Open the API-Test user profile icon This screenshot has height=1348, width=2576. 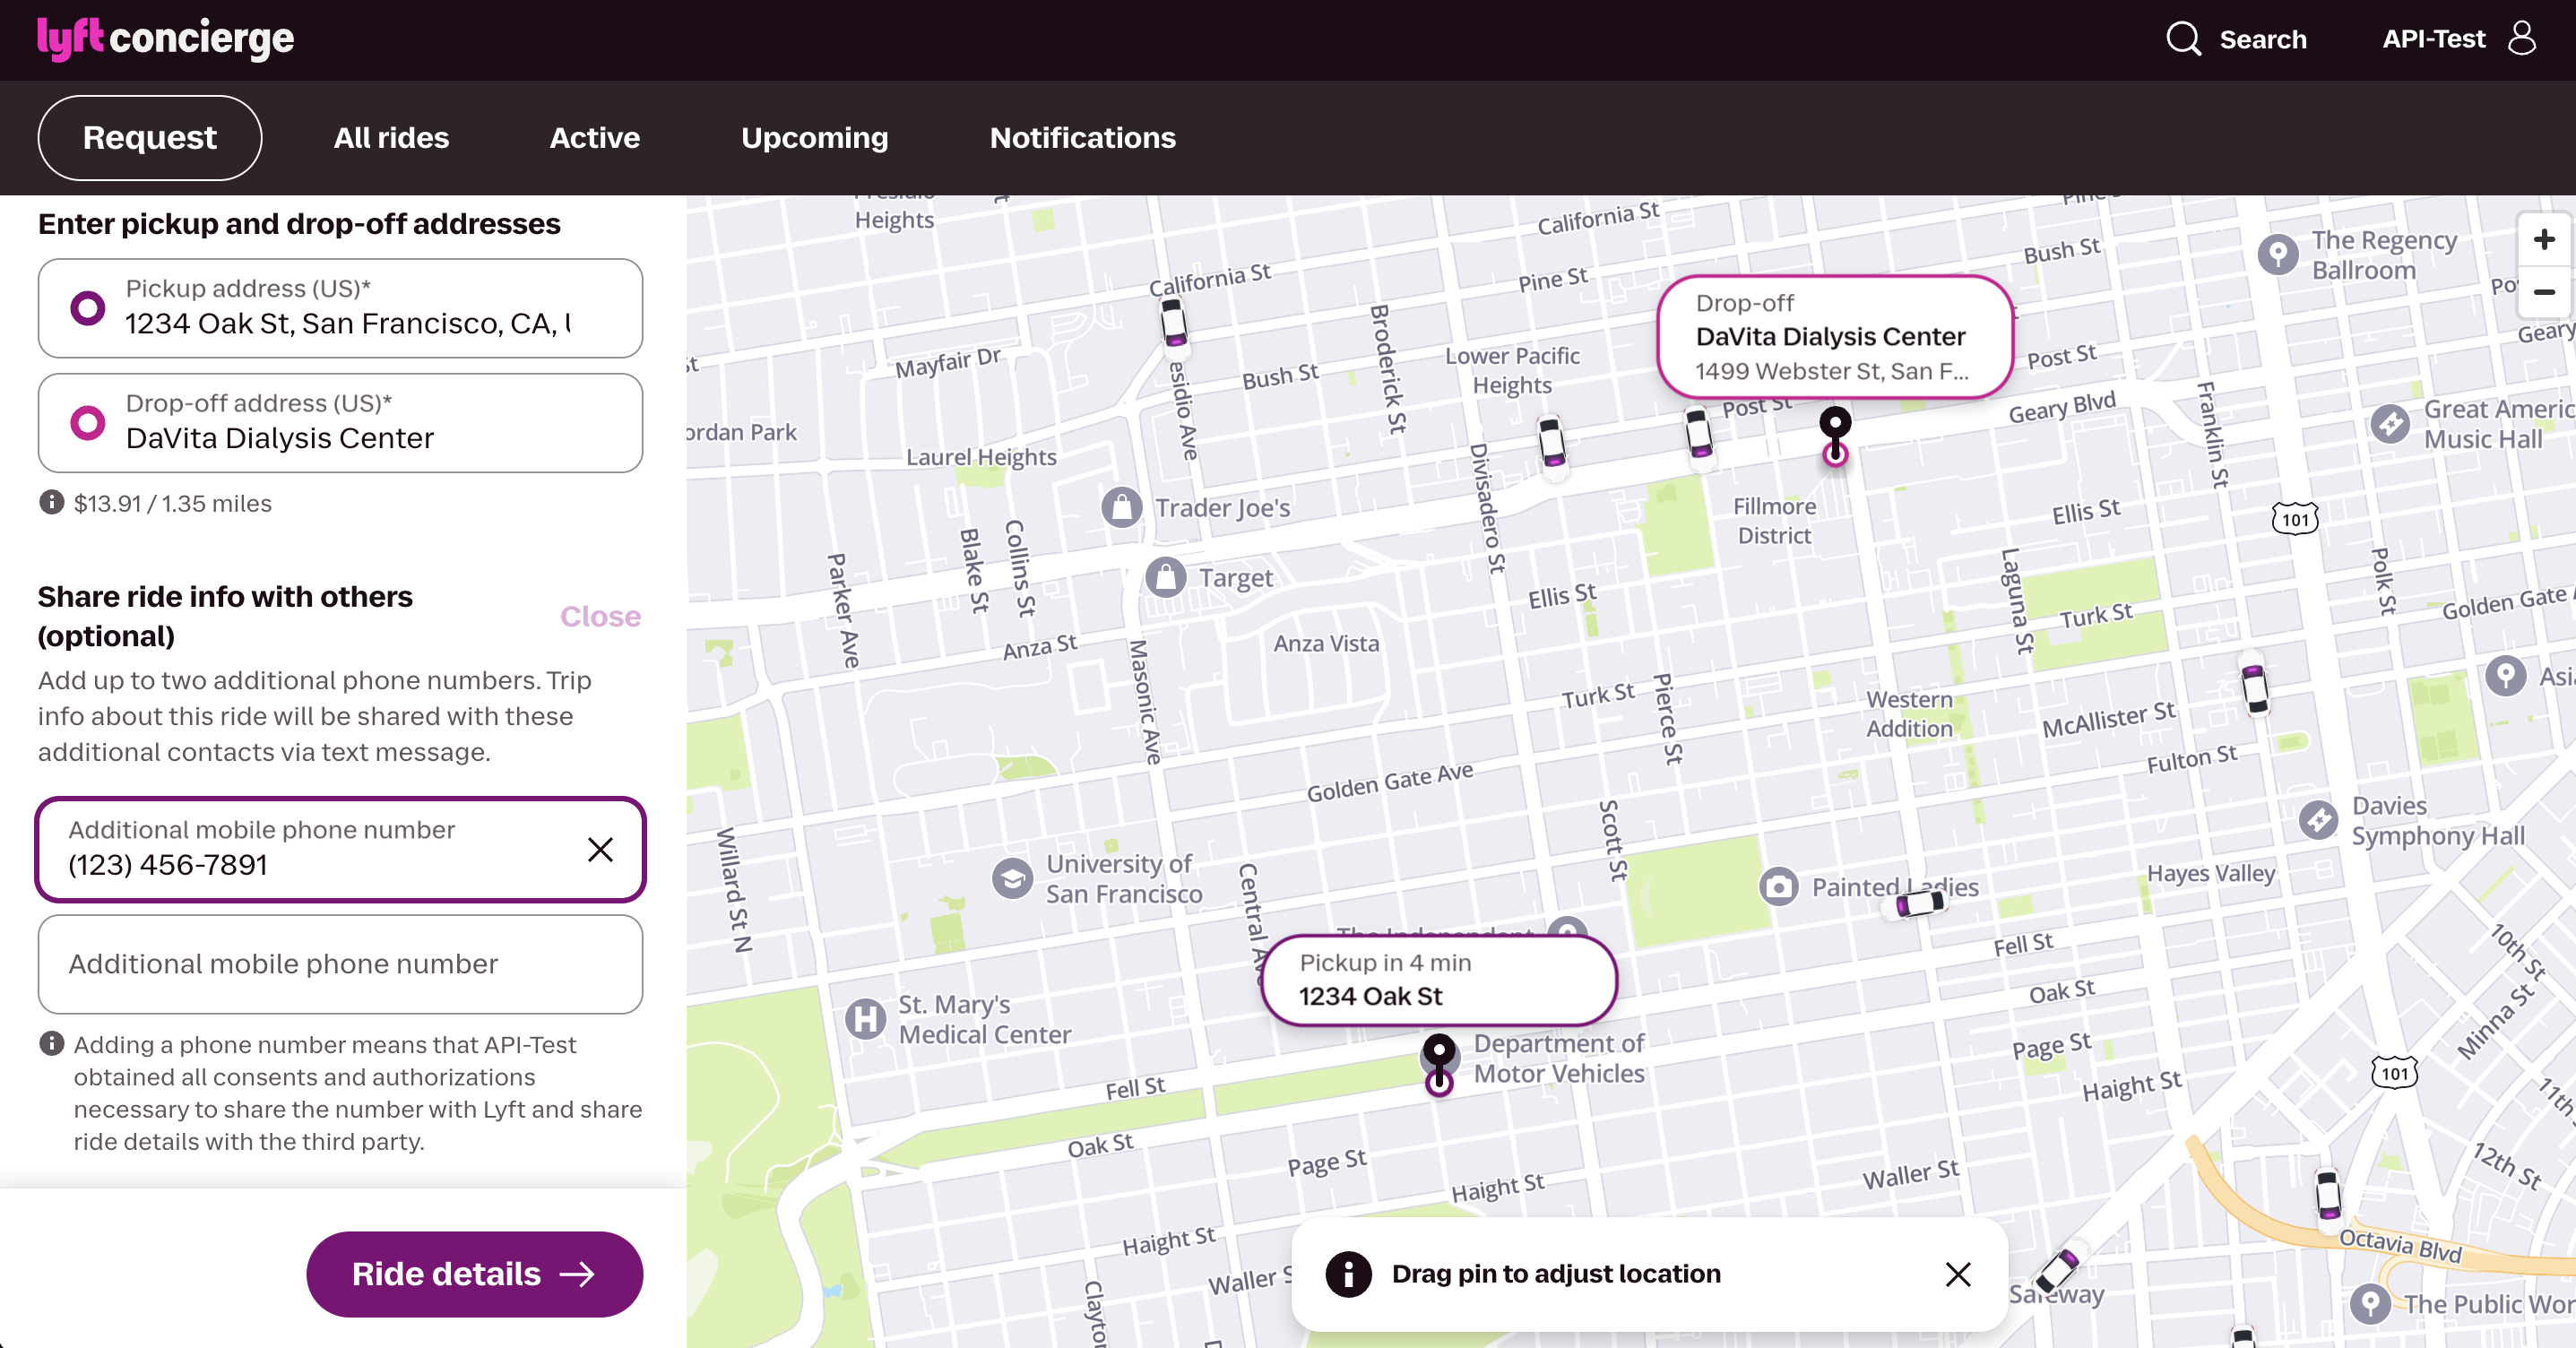tap(2522, 39)
